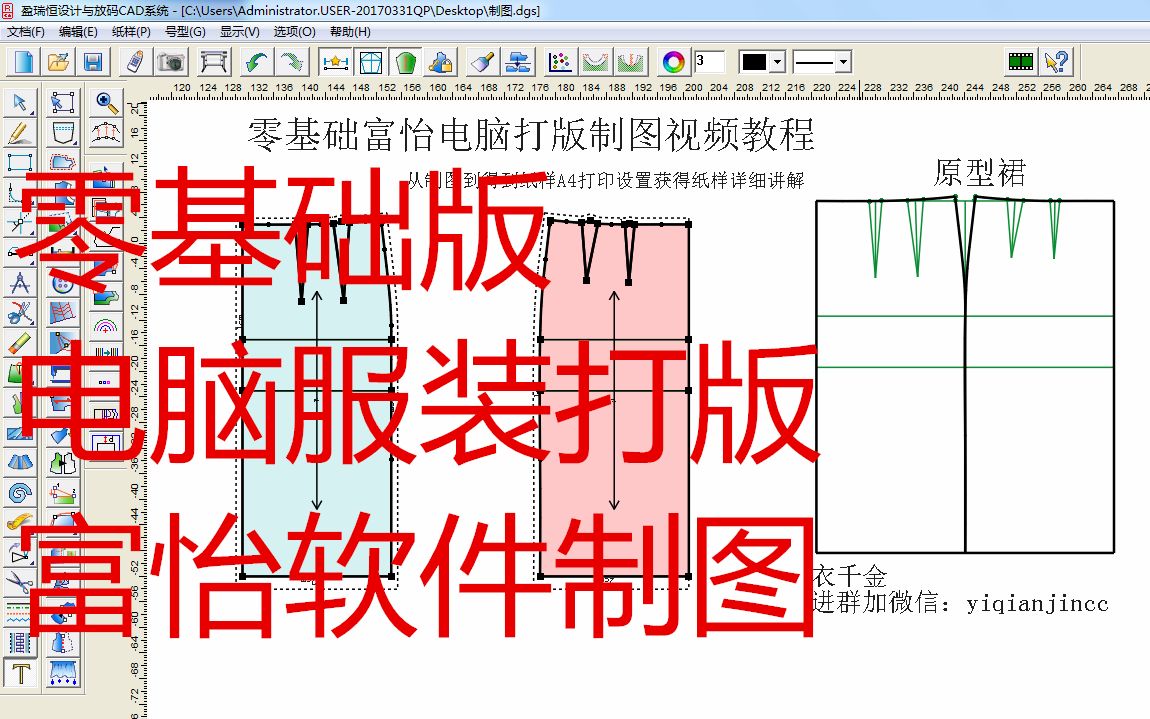1150x719 pixels.
Task: Open the 帮助(H) menu
Action: click(350, 32)
